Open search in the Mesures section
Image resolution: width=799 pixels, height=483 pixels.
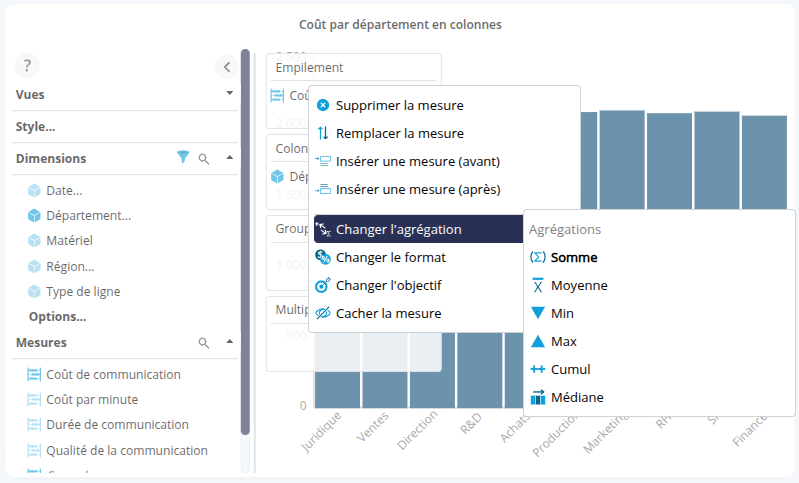tap(204, 342)
